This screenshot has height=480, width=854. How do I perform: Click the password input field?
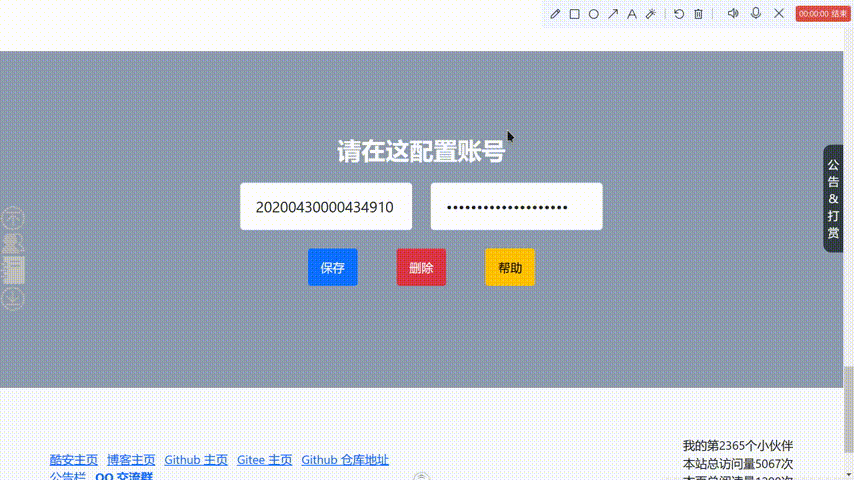(x=516, y=206)
